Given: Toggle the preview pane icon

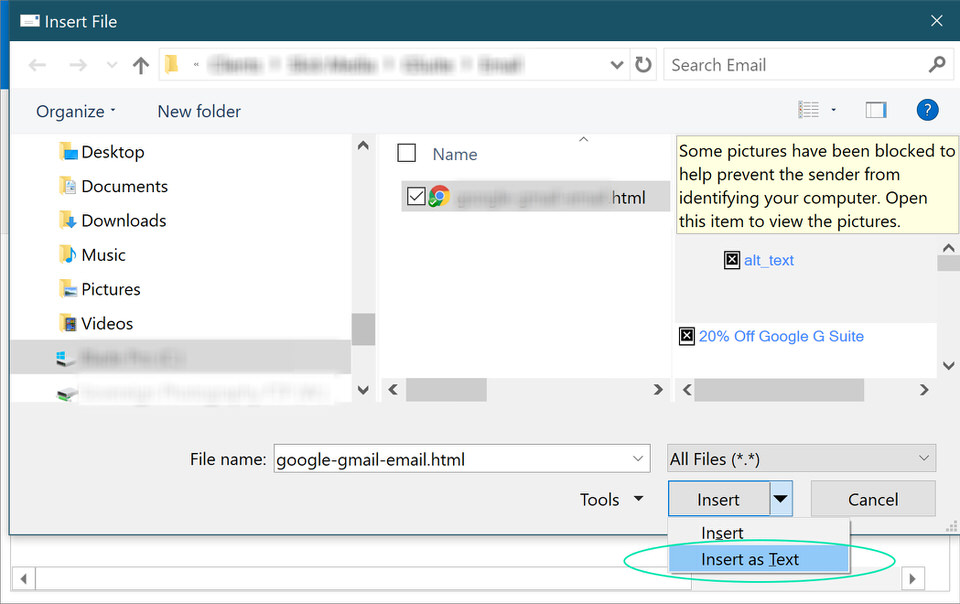Looking at the screenshot, I should pos(875,110).
